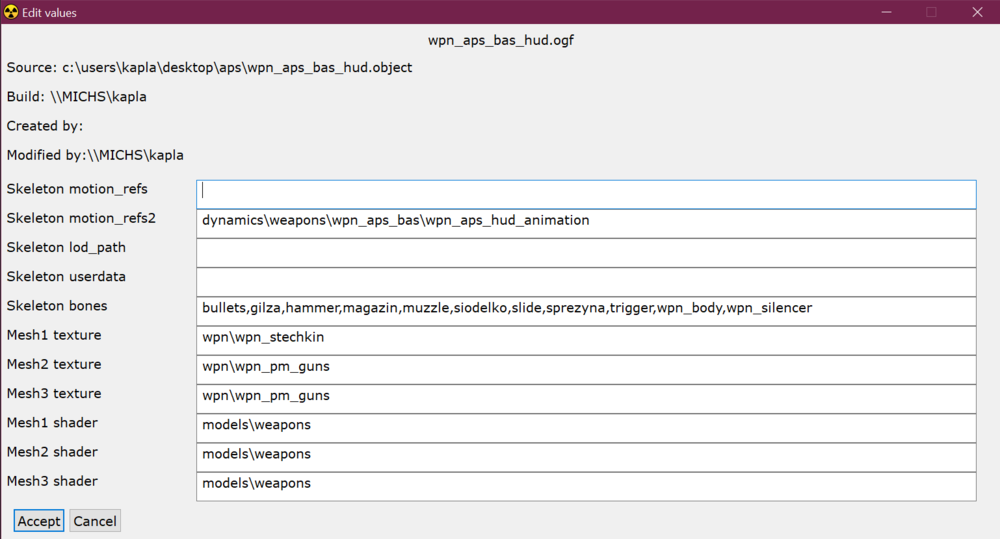The width and height of the screenshot is (1000, 539).
Task: Click the maximize button in the title bar
Action: pos(931,12)
